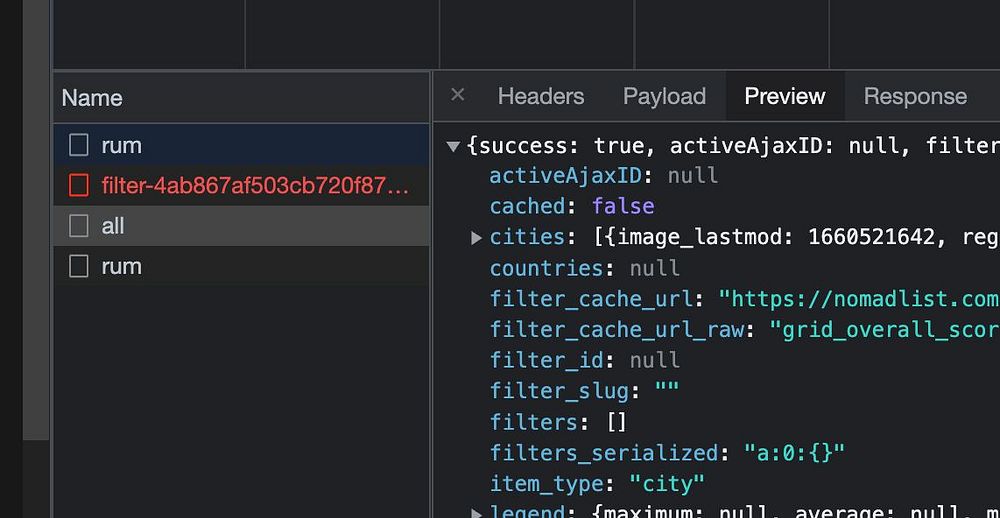This screenshot has width=1000, height=518.
Task: Select the red filter-4ab867af503cb720f87 request
Action: click(x=241, y=186)
